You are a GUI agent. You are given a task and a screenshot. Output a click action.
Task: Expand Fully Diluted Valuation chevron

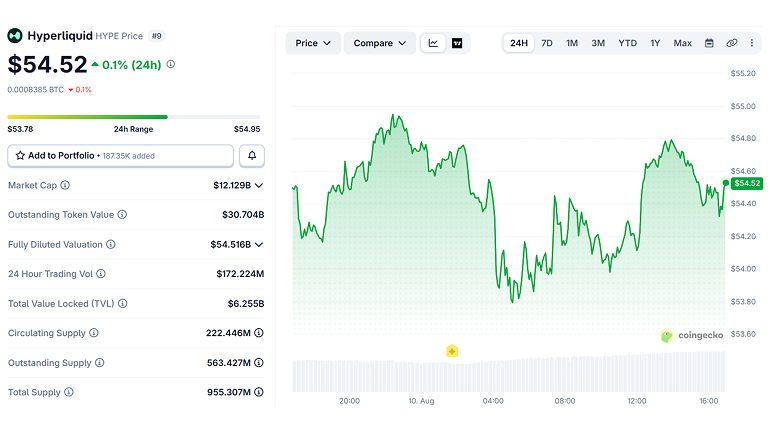pos(259,244)
